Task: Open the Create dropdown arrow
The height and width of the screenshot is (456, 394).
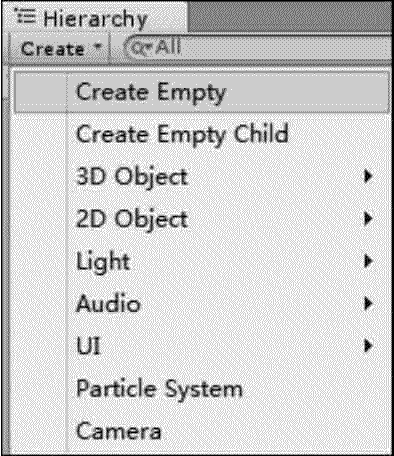Action: tap(98, 47)
